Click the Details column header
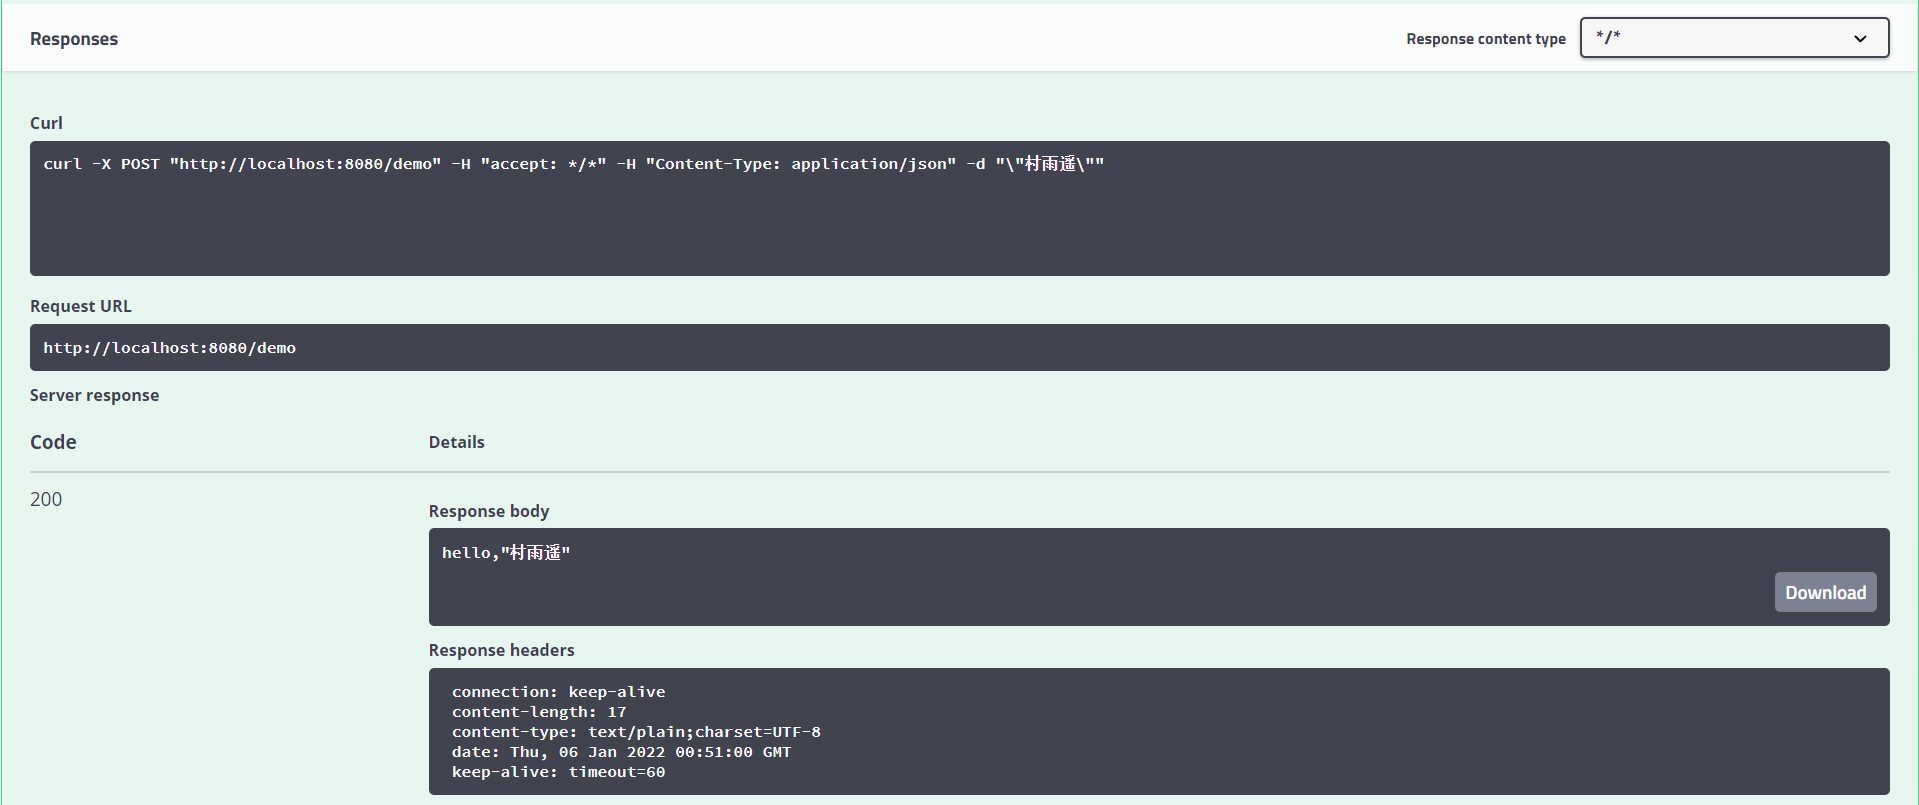1919x805 pixels. click(456, 442)
